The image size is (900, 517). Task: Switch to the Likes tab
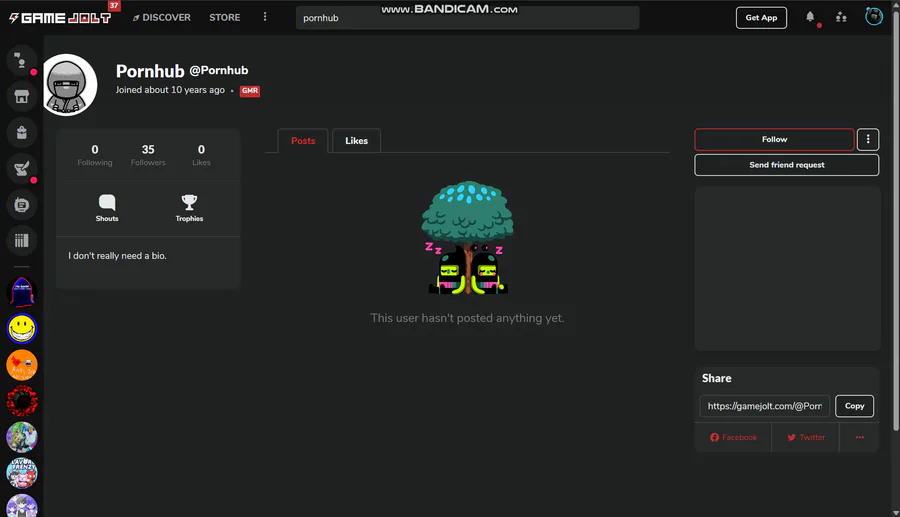click(x=356, y=141)
